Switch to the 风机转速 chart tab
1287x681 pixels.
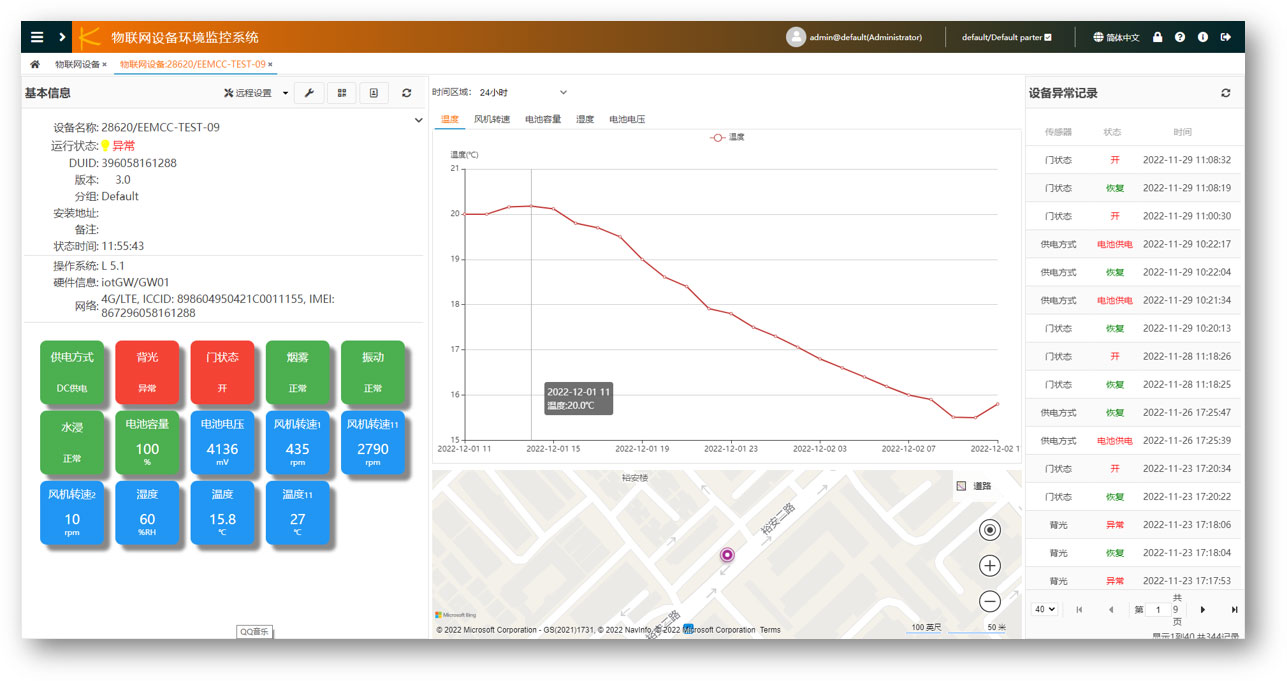click(x=491, y=119)
